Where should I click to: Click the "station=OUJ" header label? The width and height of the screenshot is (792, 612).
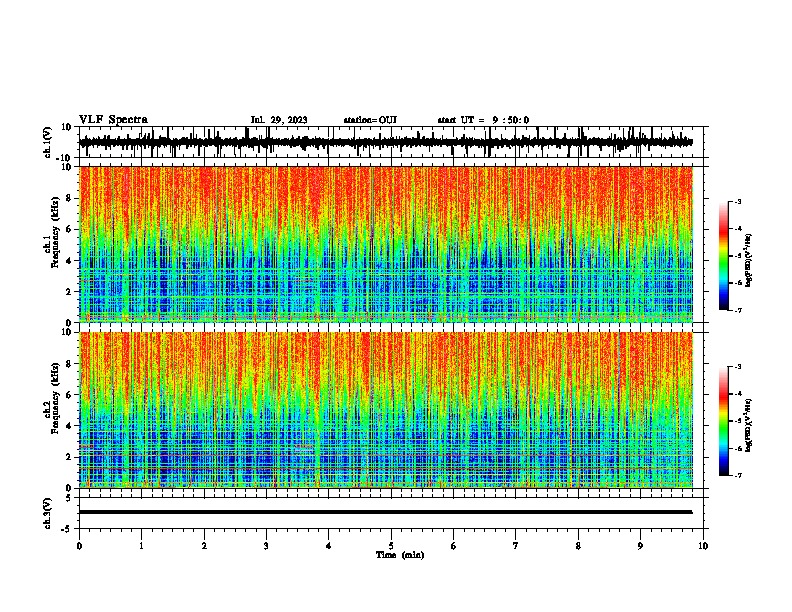[370, 120]
